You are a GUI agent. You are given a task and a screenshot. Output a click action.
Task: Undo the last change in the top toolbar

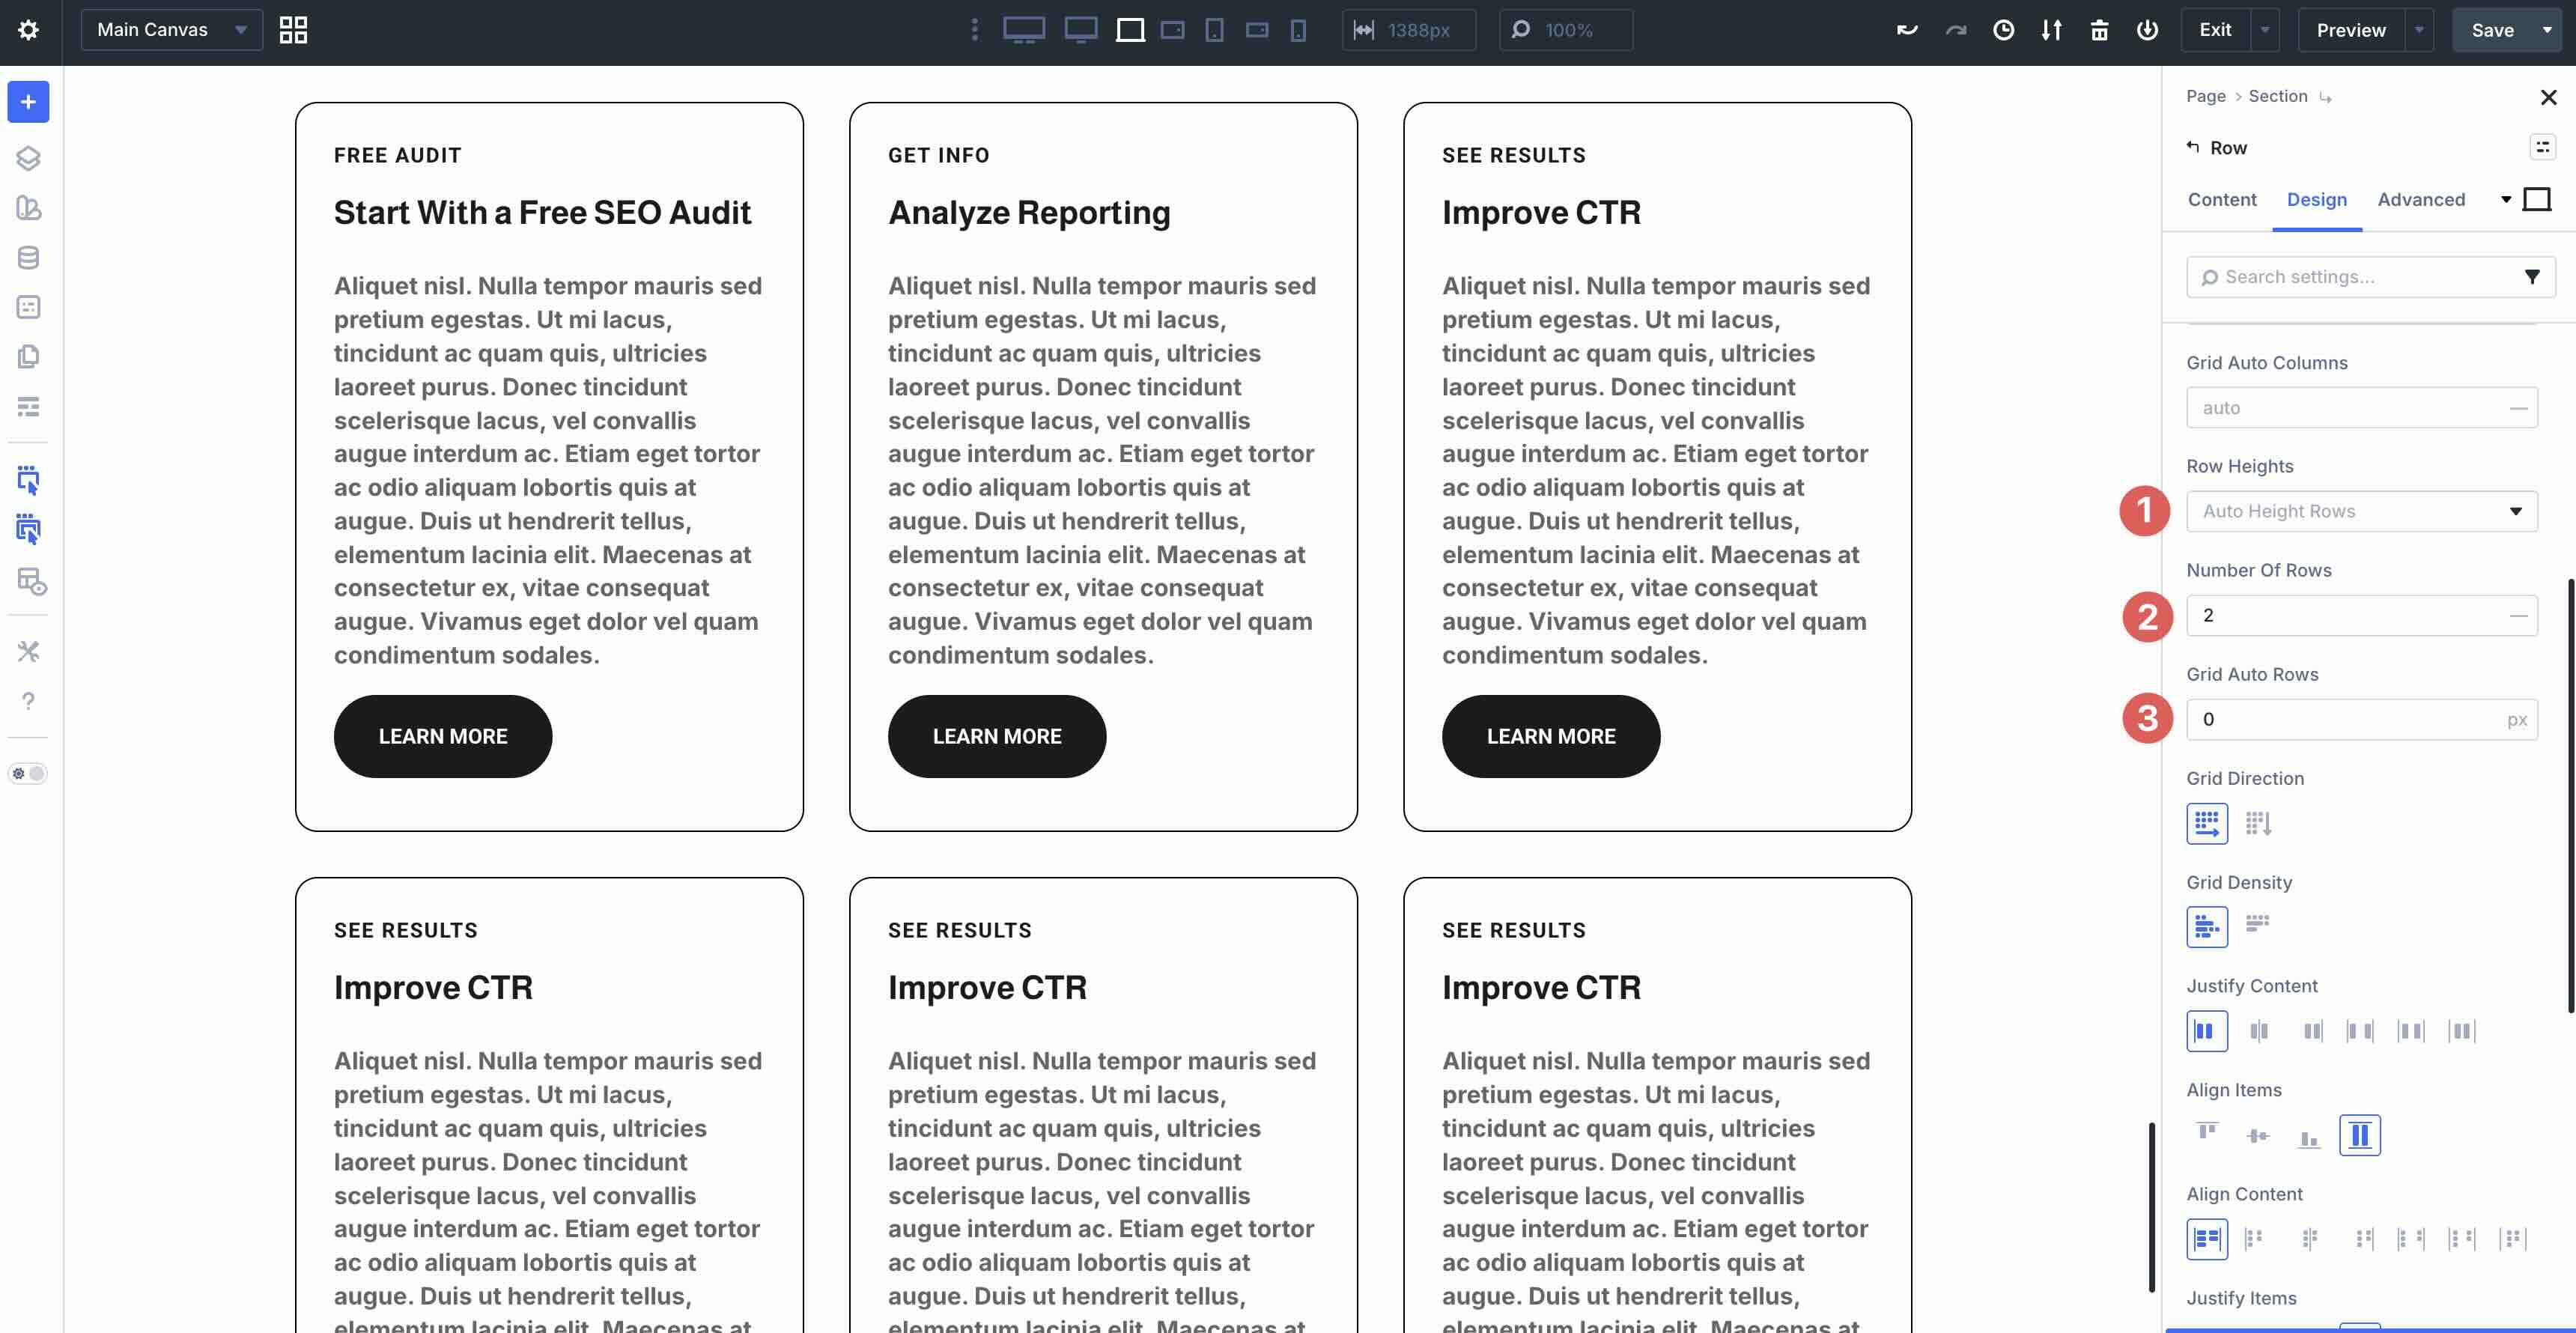[1907, 30]
